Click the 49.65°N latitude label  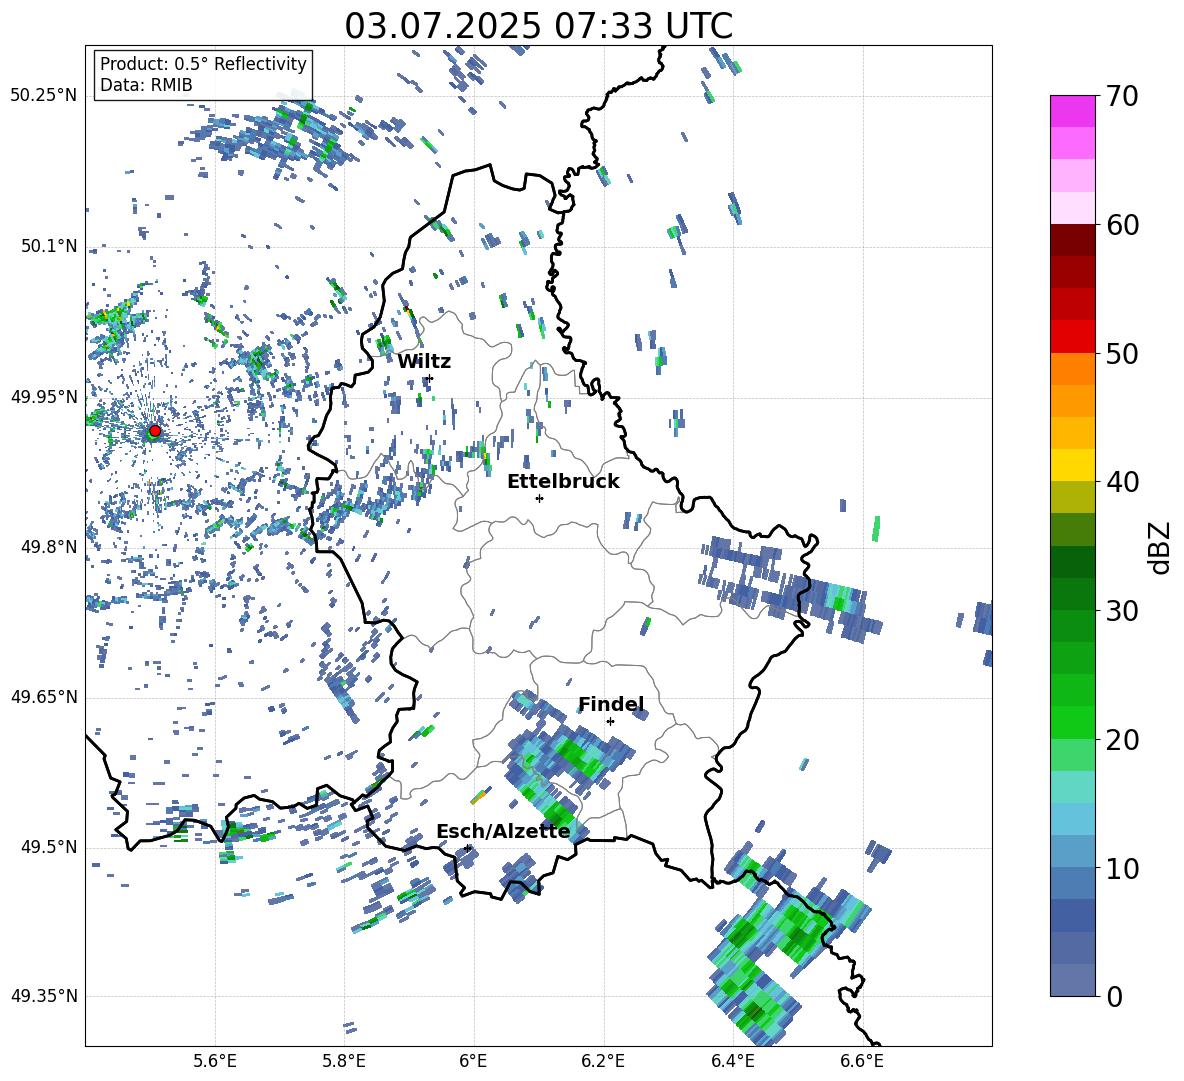pos(44,697)
